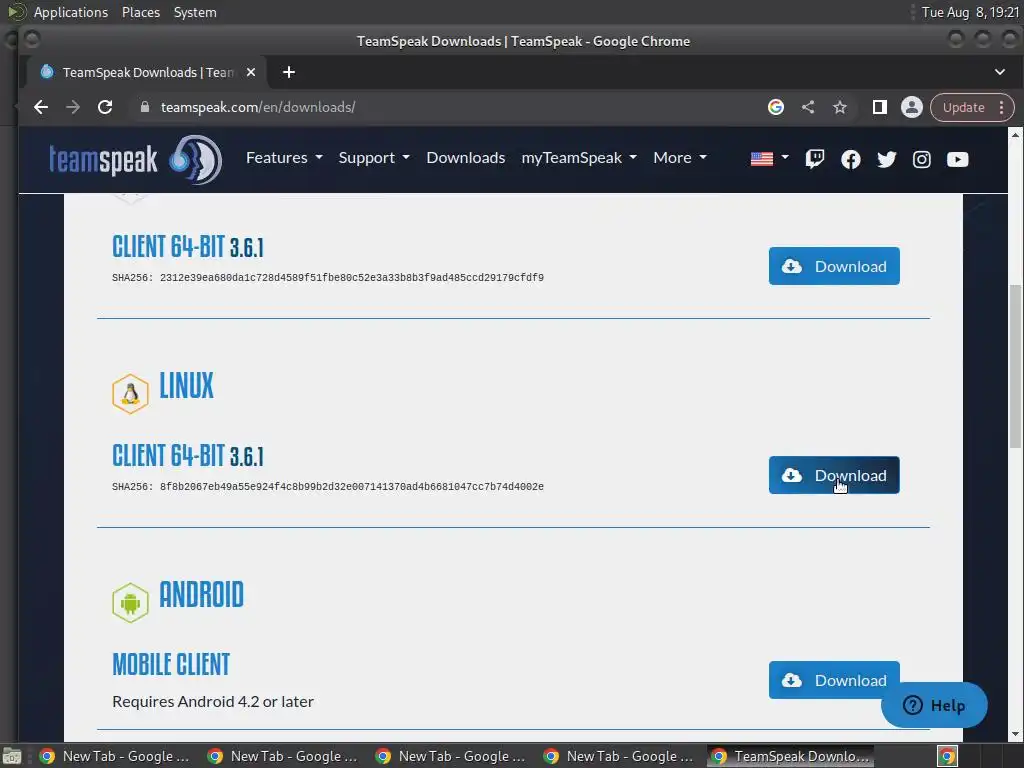Open TeamSpeak YouTube channel icon
This screenshot has height=768, width=1024.
957,159
